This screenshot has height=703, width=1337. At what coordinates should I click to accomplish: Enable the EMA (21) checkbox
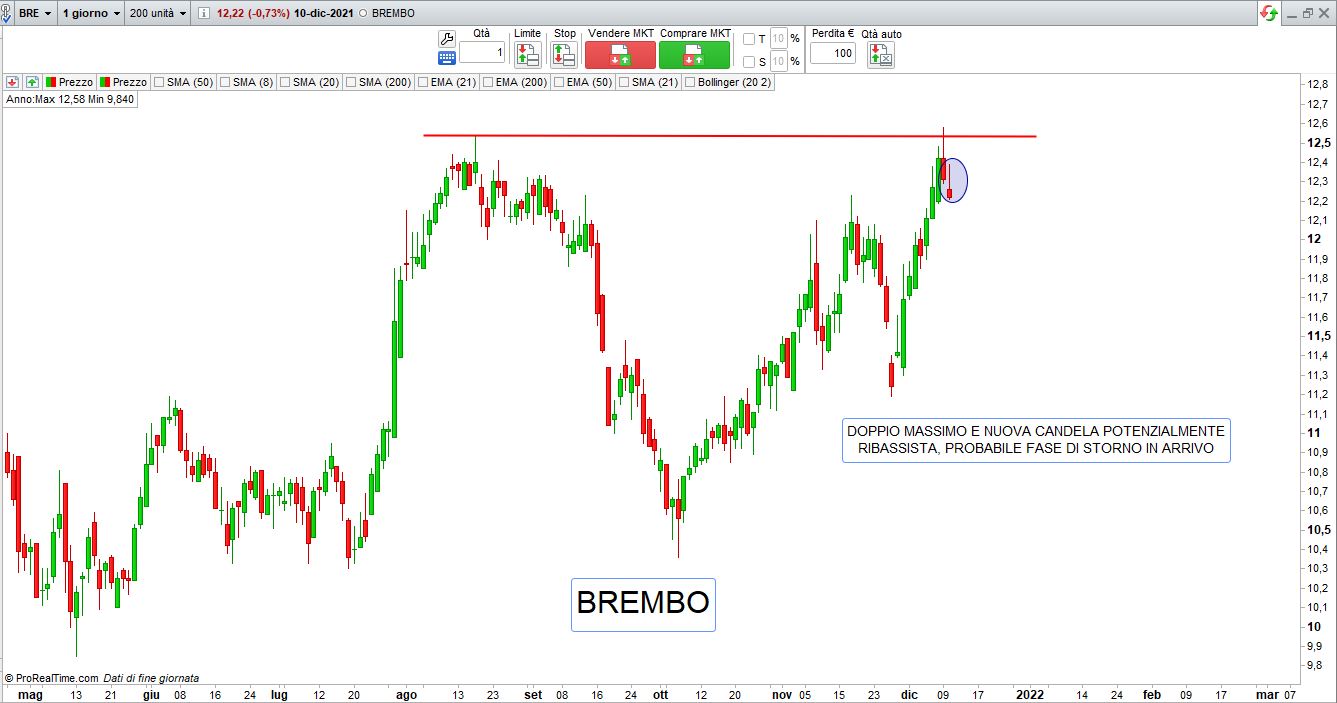423,82
